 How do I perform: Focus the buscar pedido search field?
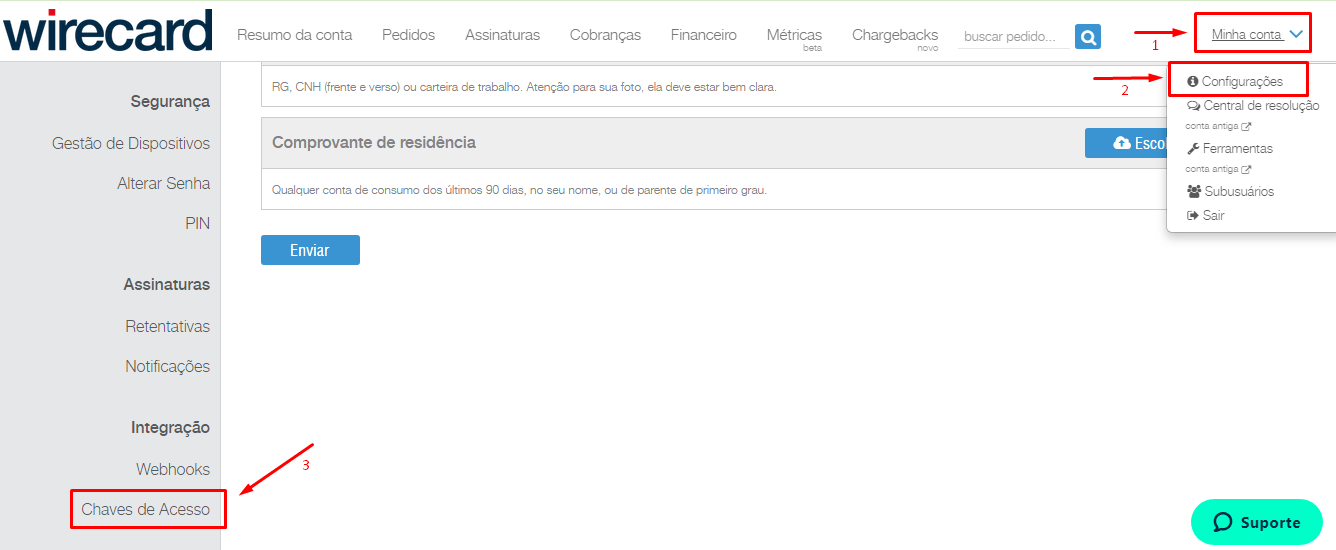tap(1010, 37)
